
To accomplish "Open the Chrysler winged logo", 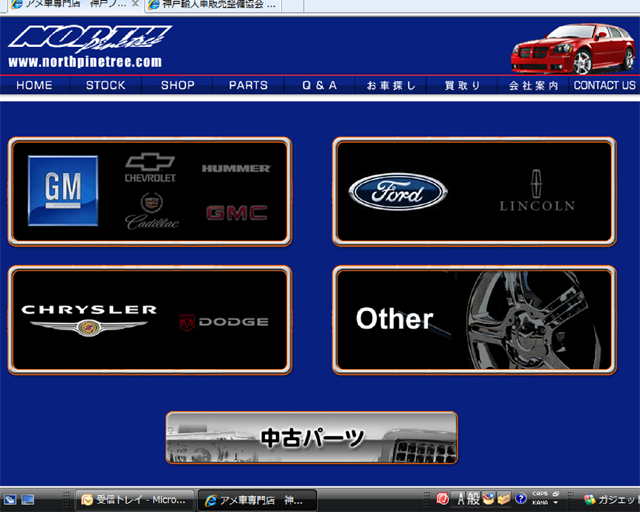I will pyautogui.click(x=89, y=321).
